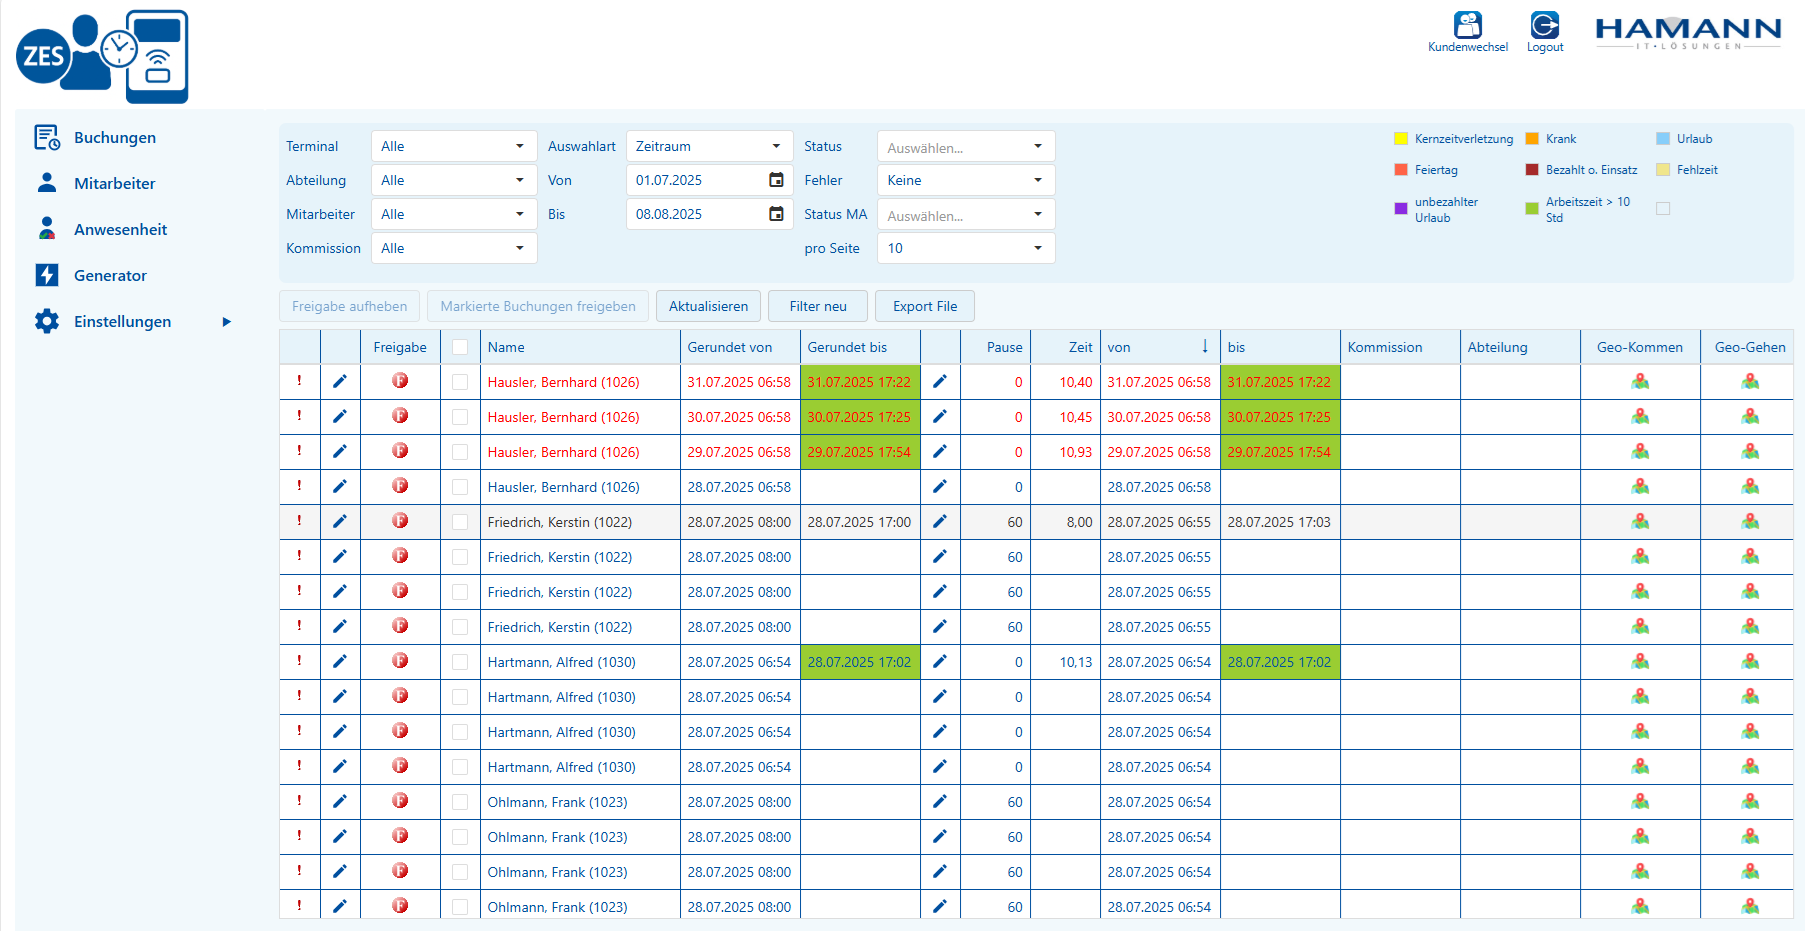Click the Aktualisieren button
1805x931 pixels.
708,306
